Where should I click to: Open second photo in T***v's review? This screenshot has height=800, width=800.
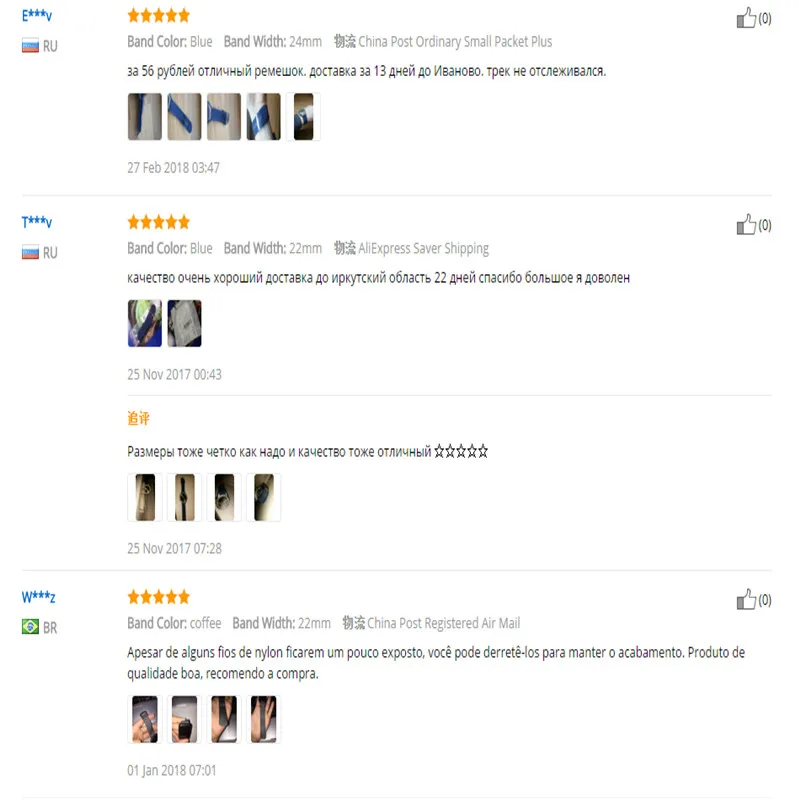tap(184, 323)
